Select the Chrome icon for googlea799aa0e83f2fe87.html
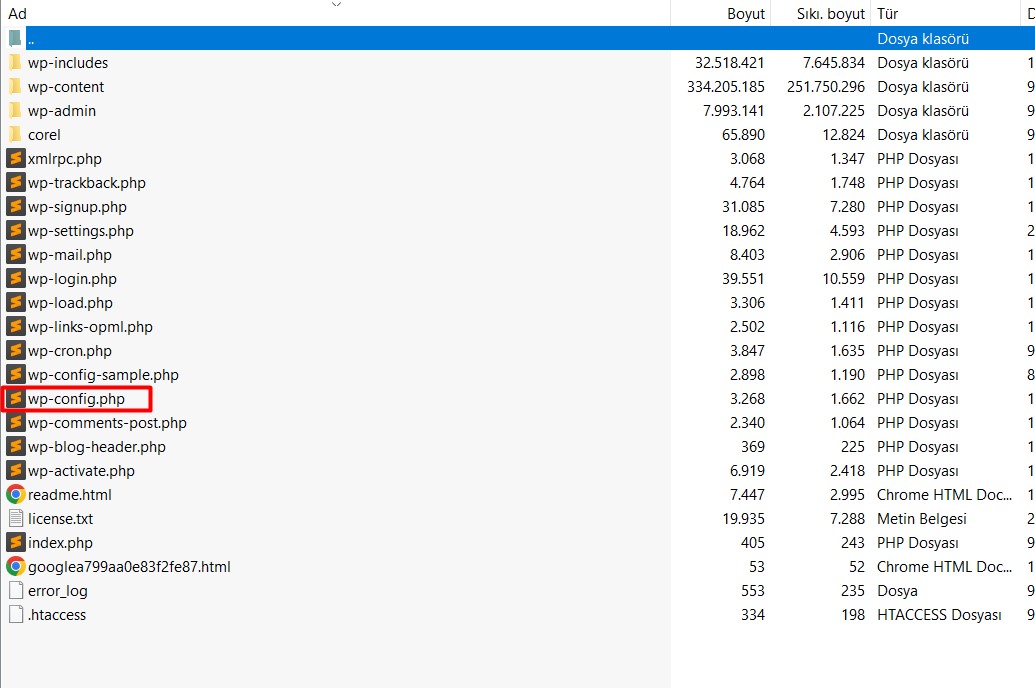Screen dimensions: 1035x688 pos(16,567)
